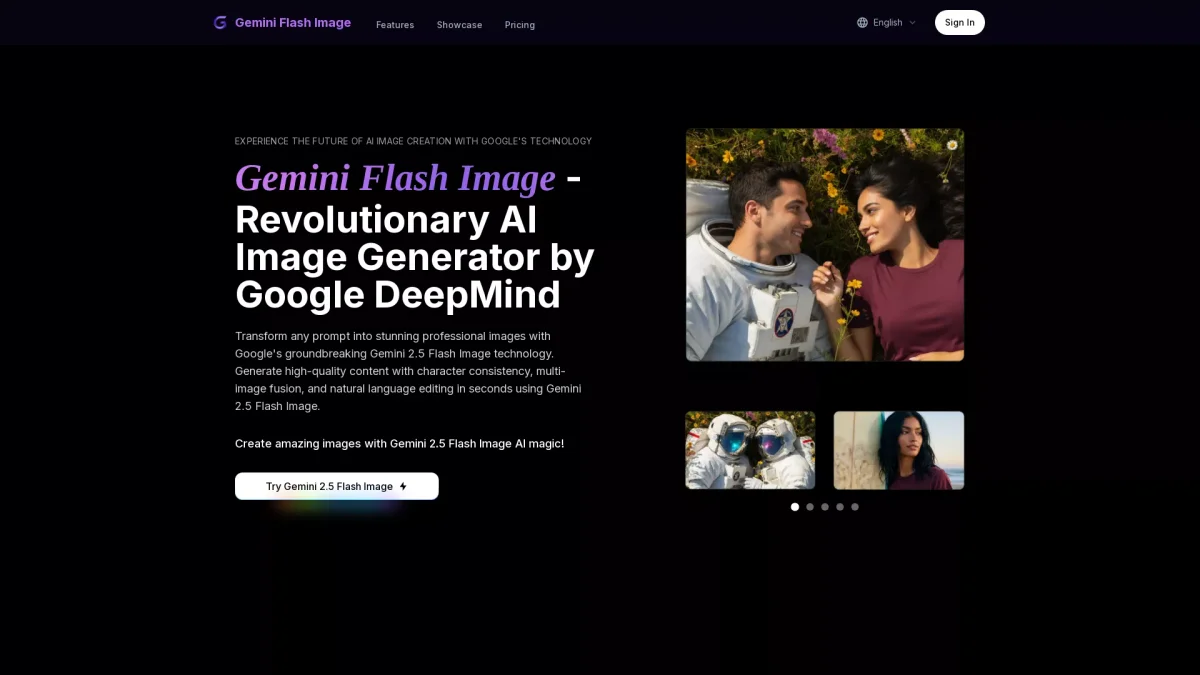Click the globe language icon

click(x=862, y=23)
